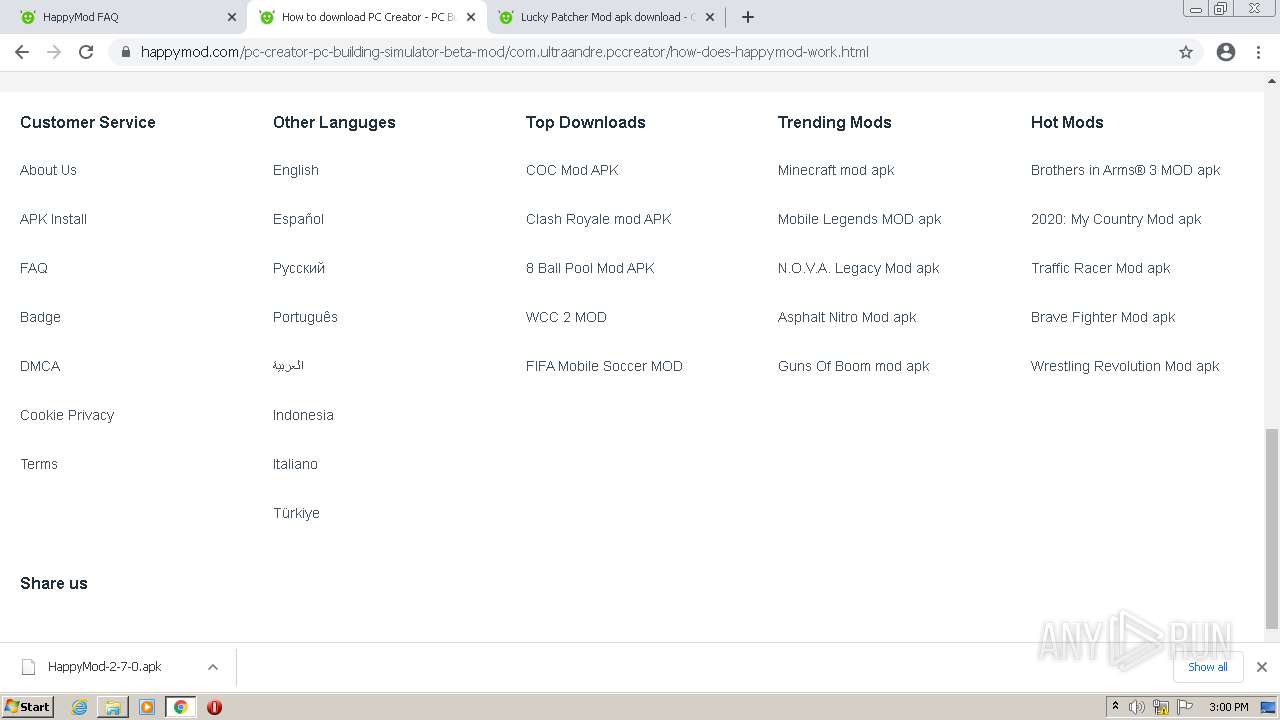The width and height of the screenshot is (1280, 720).
Task: Open 2020: My Country Mod apk link
Action: [1116, 219]
